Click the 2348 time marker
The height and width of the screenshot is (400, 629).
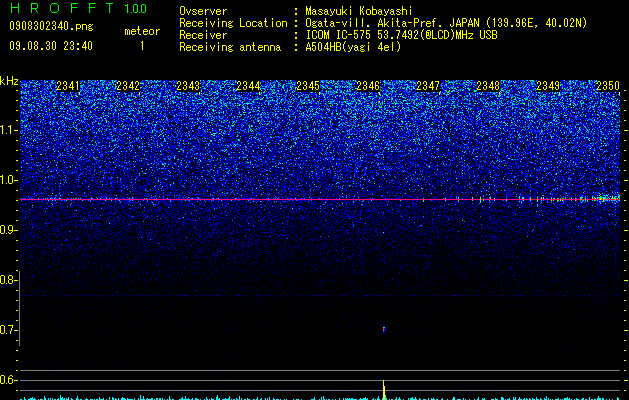tap(488, 86)
